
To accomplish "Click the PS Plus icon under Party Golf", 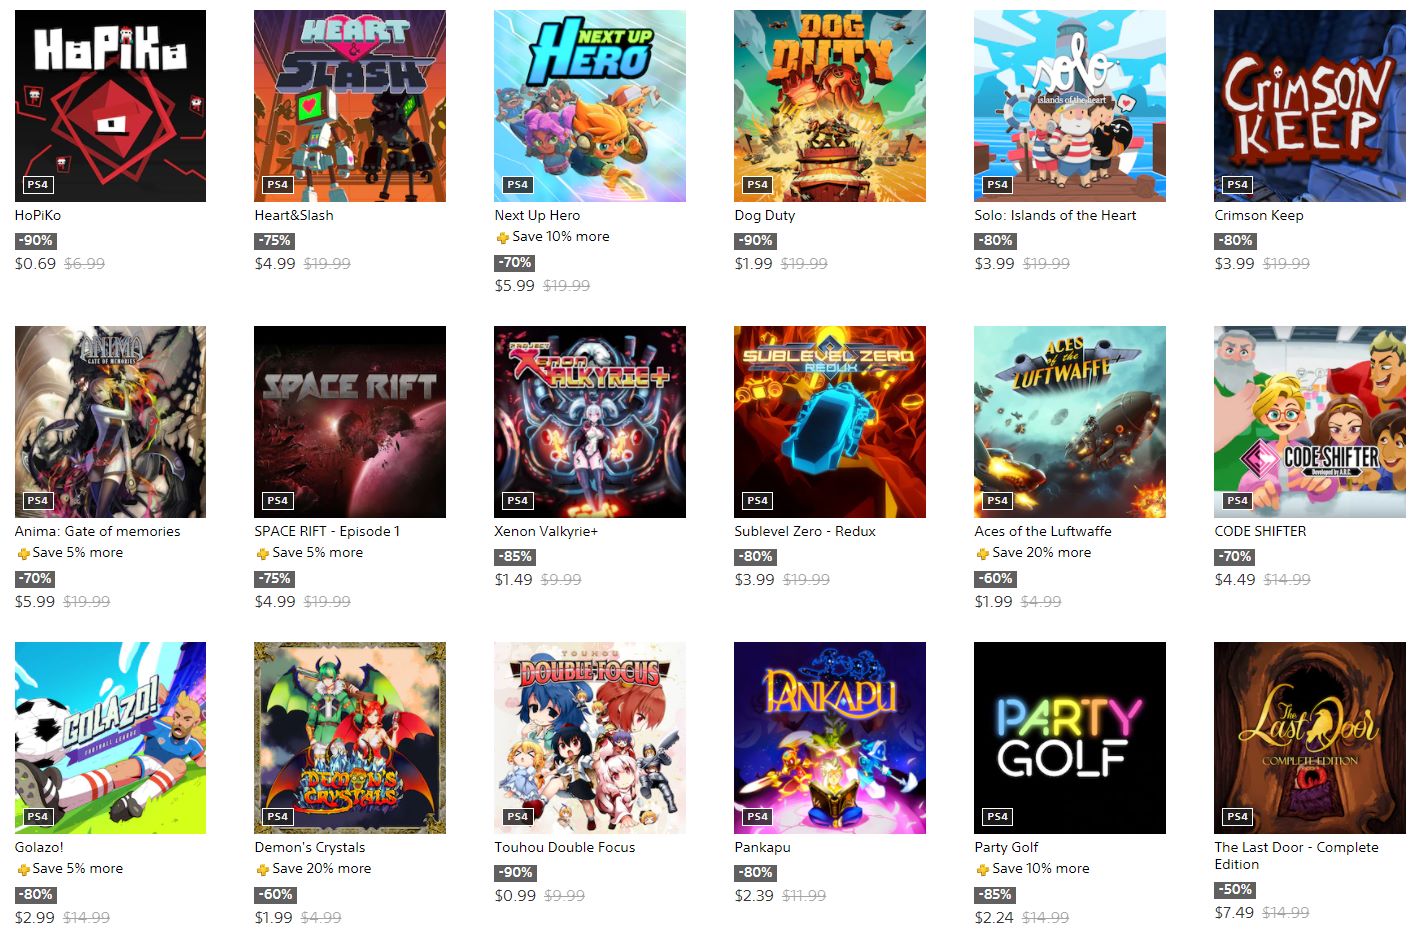I will pos(982,870).
